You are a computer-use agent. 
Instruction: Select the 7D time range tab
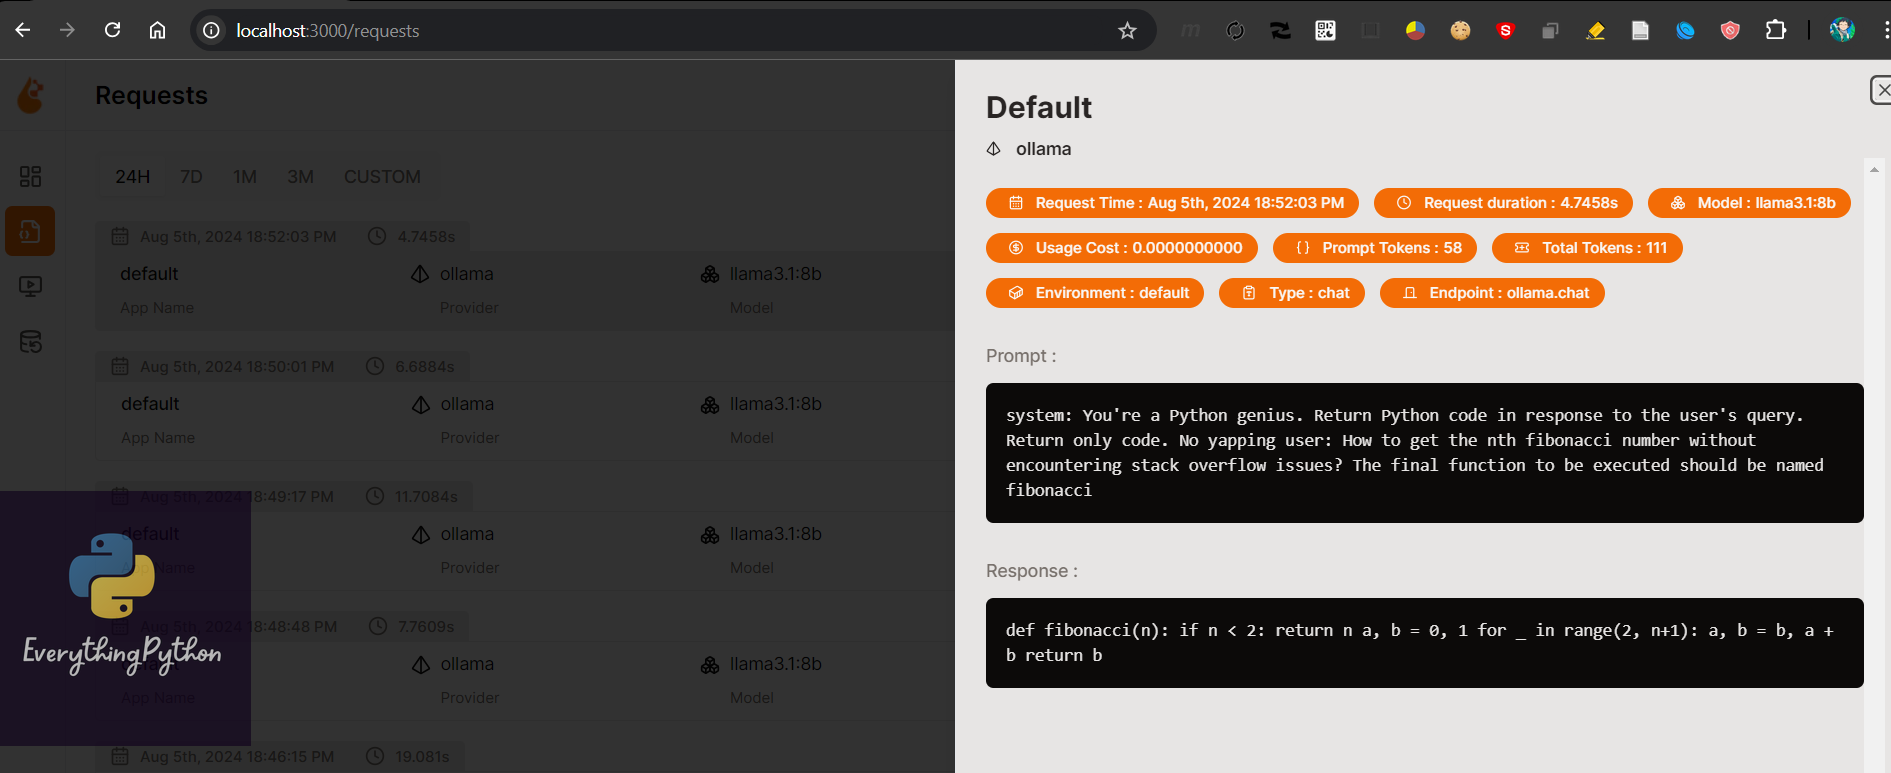pyautogui.click(x=191, y=177)
